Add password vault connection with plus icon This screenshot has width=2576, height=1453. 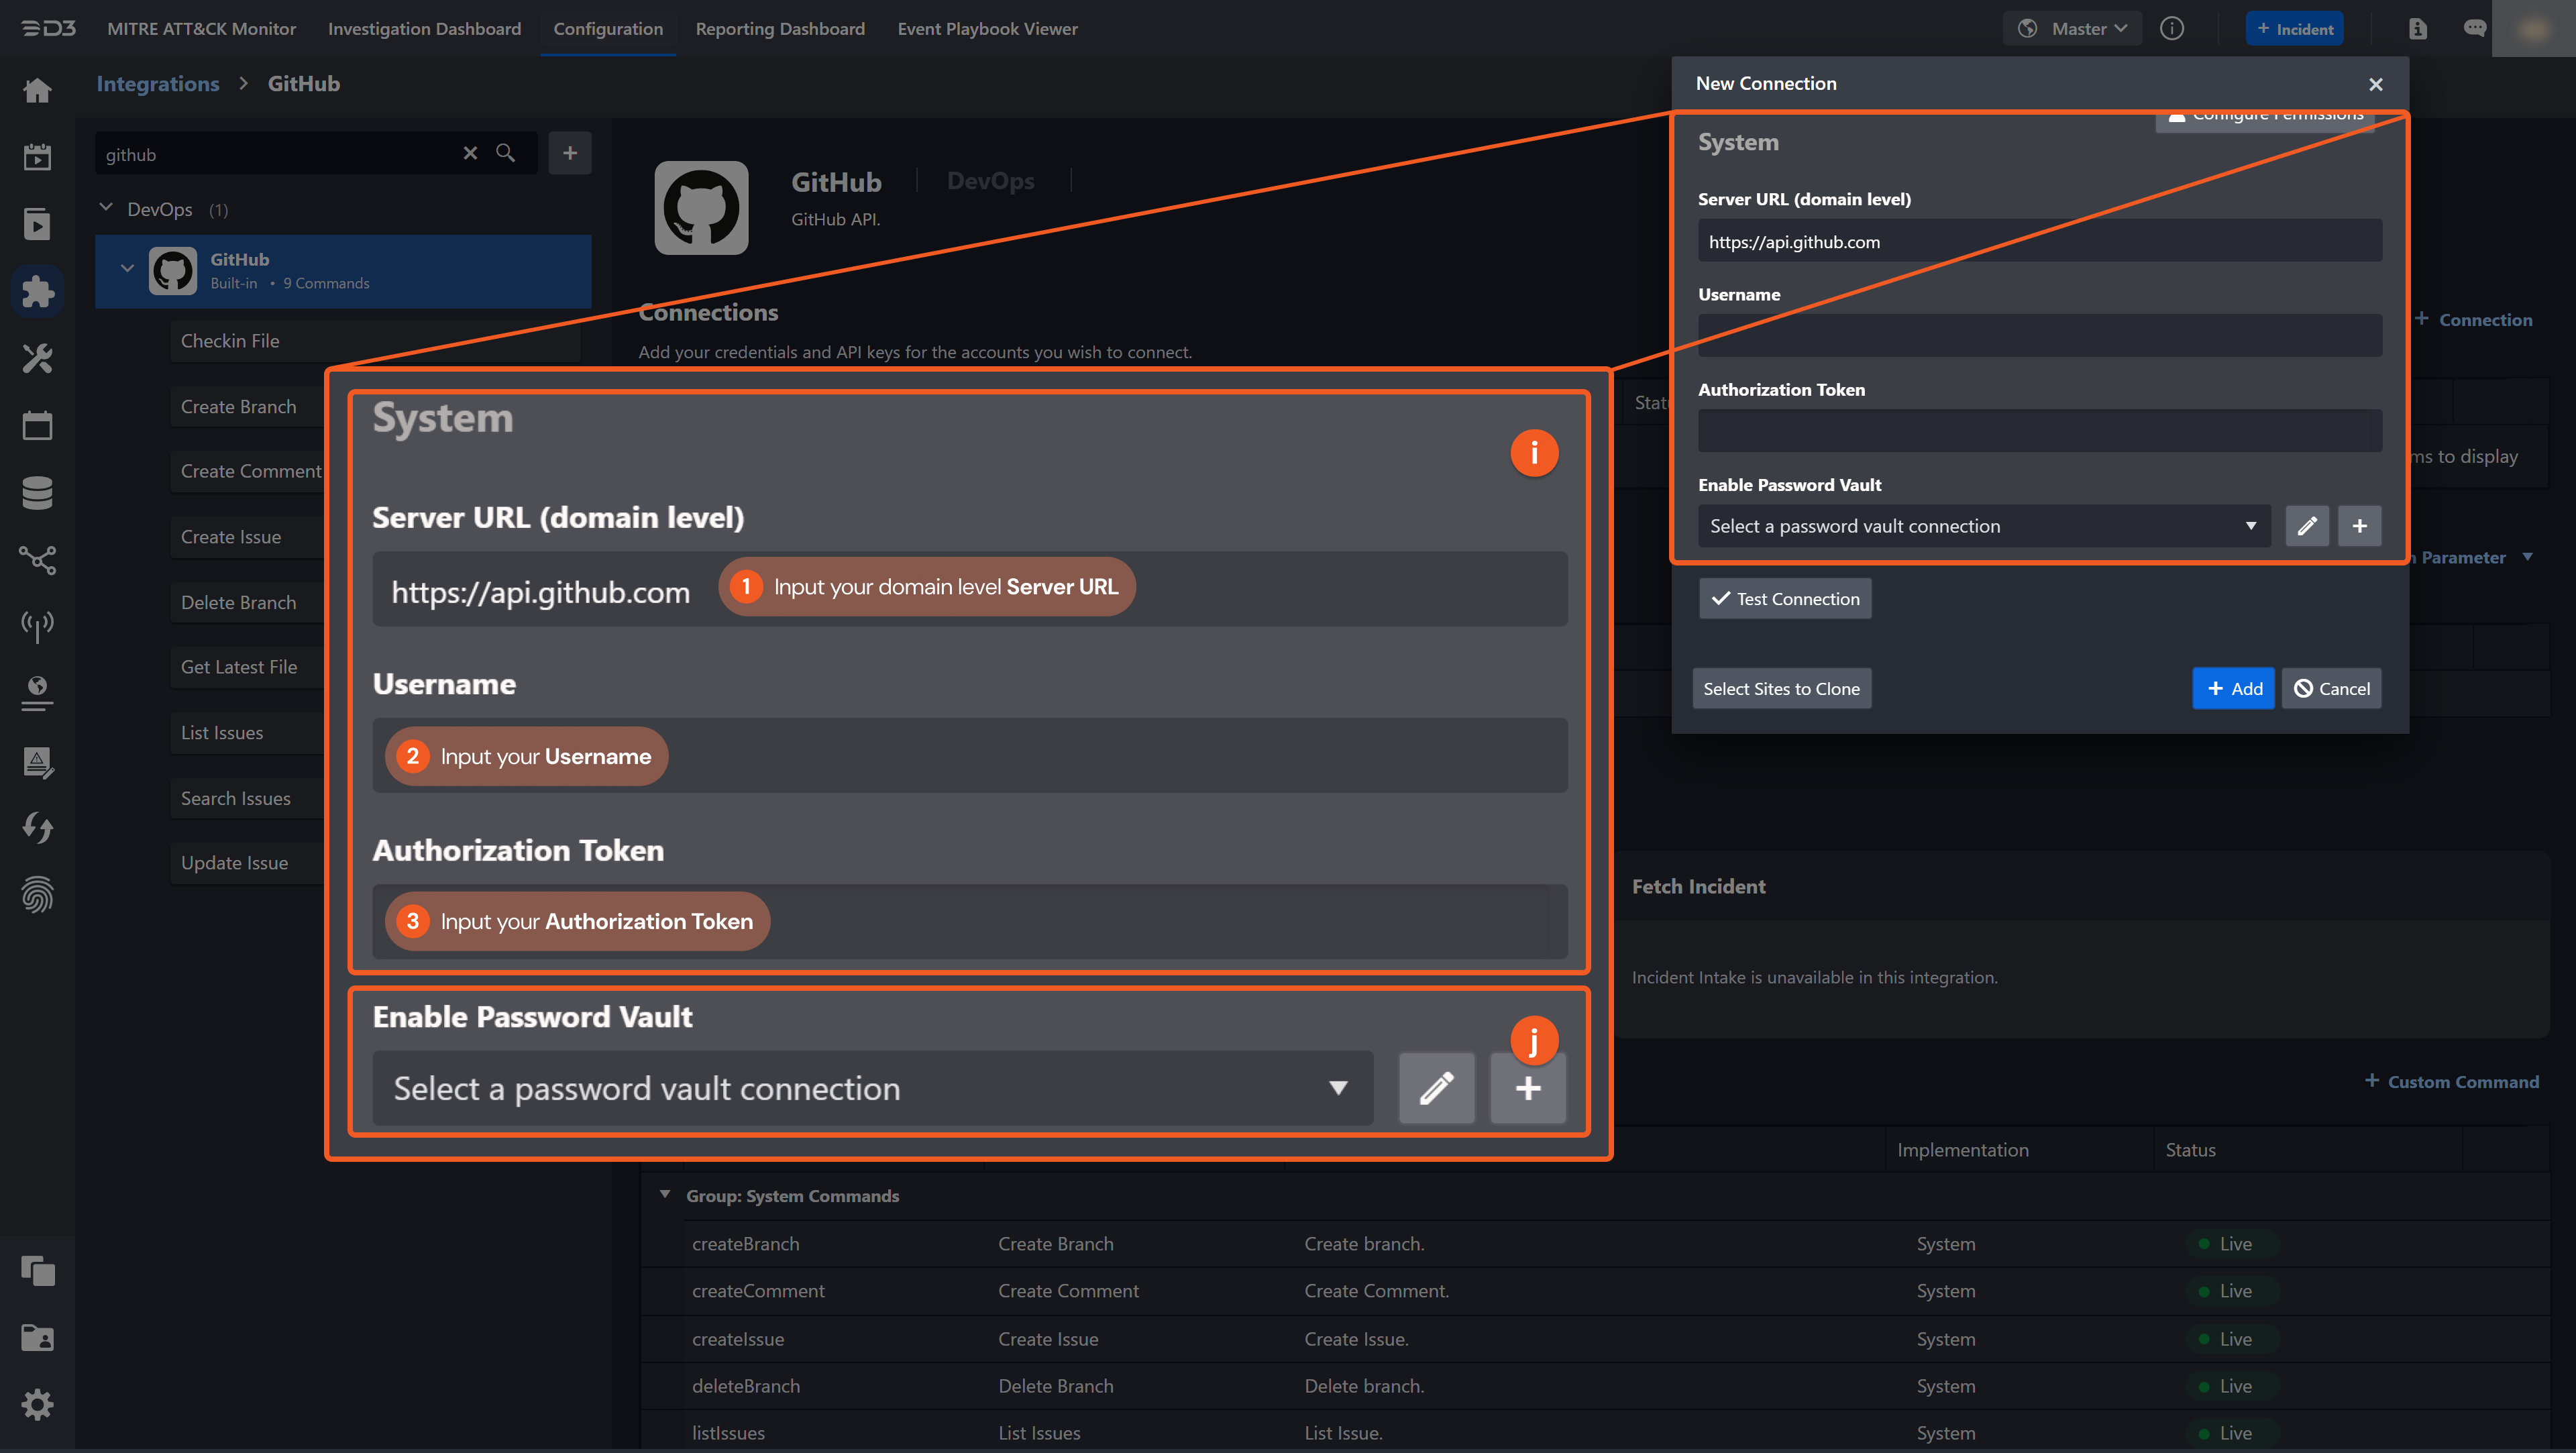point(2359,526)
